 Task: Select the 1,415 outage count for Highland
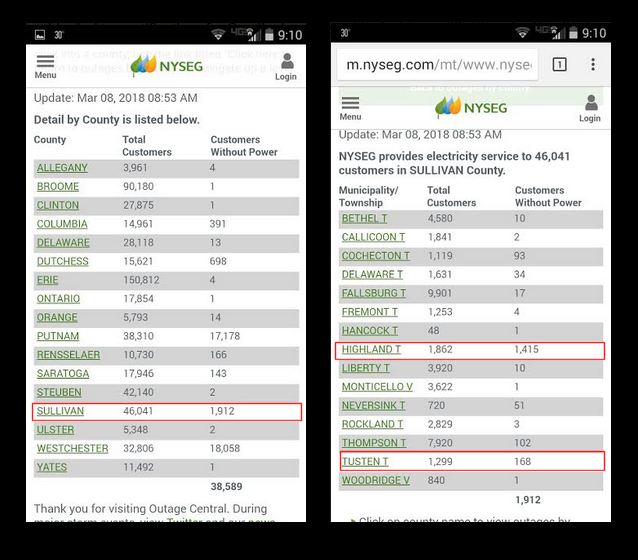pyautogui.click(x=526, y=350)
